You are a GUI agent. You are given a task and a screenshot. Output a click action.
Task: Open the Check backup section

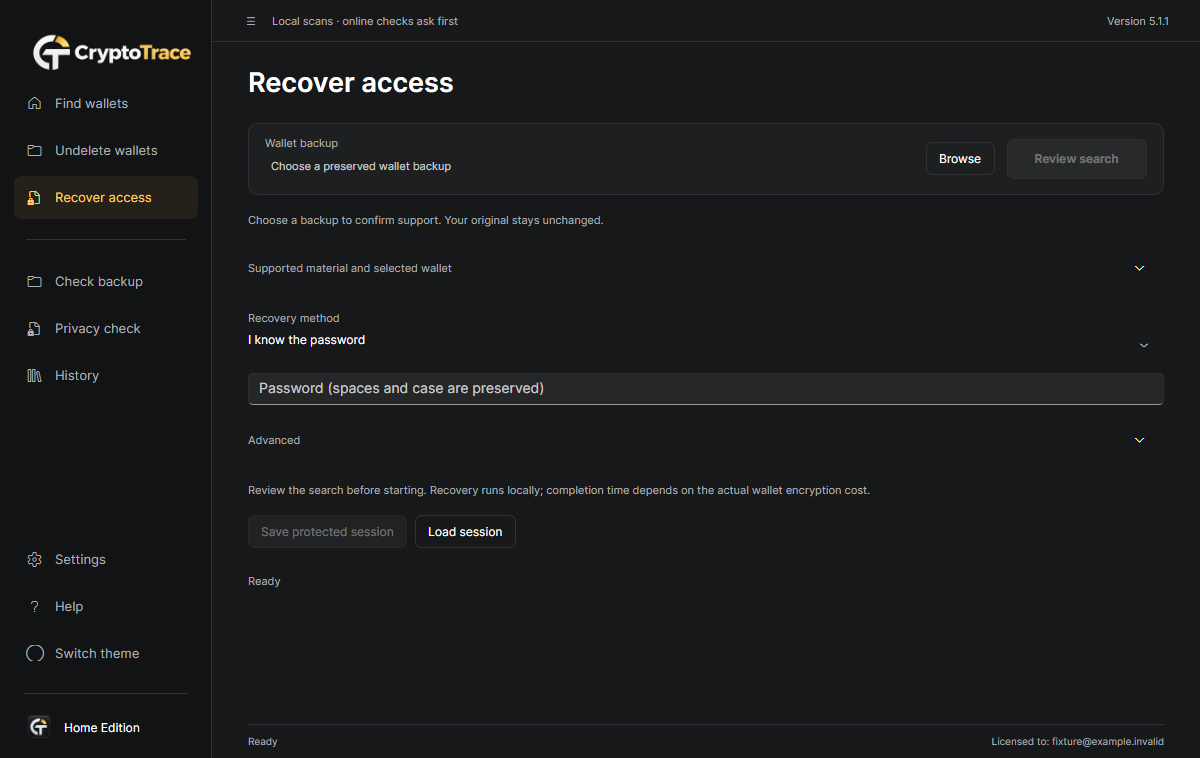click(106, 281)
